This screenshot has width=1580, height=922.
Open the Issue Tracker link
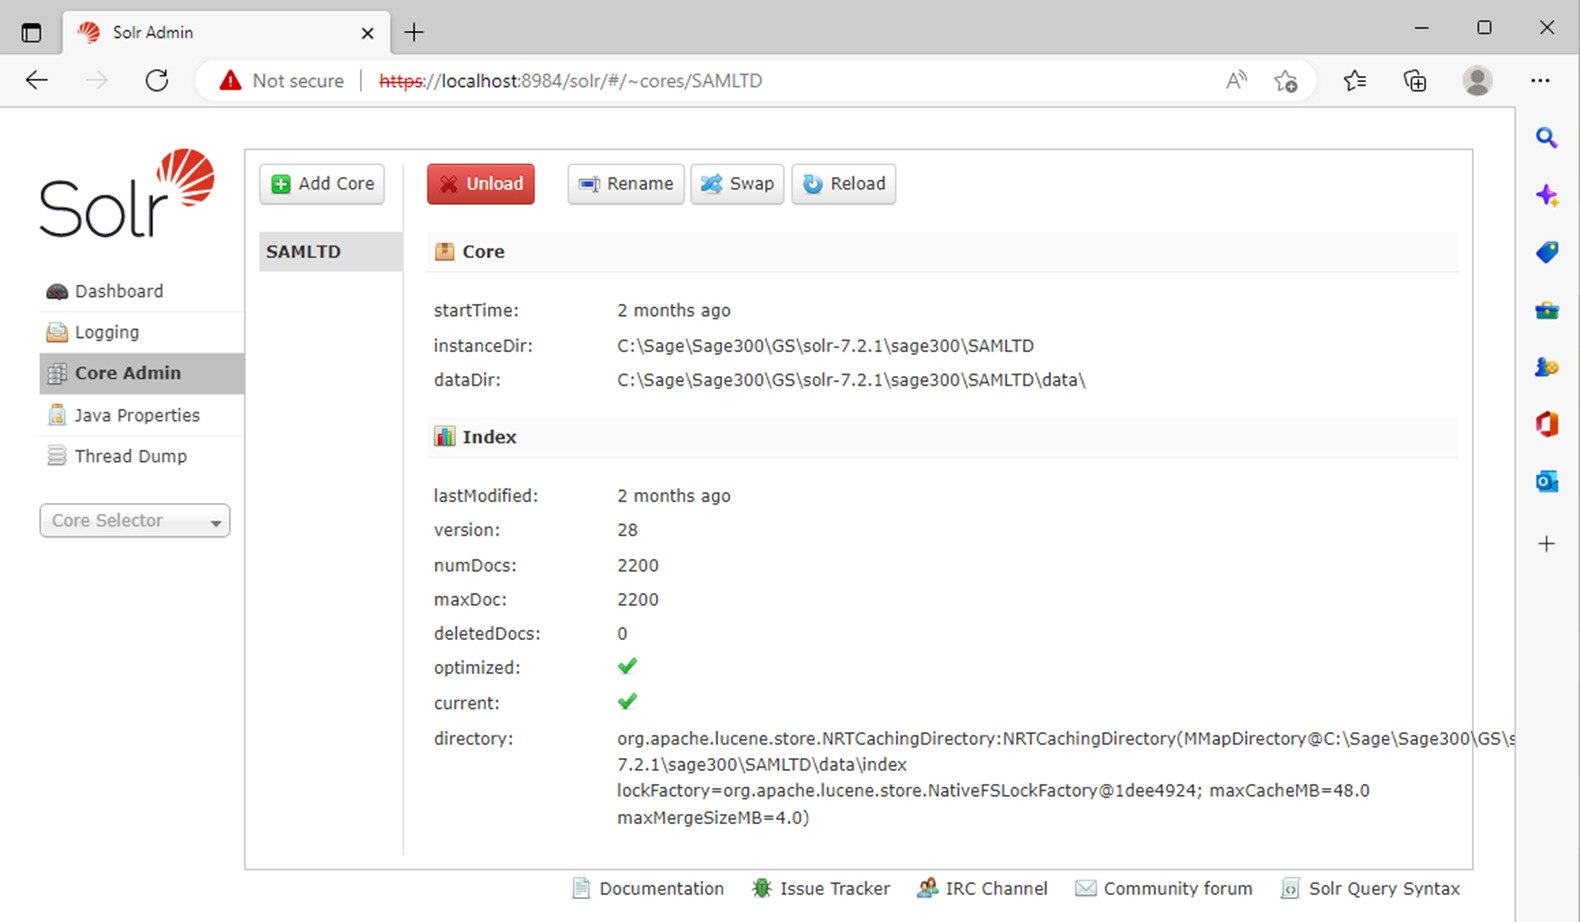[x=833, y=888]
